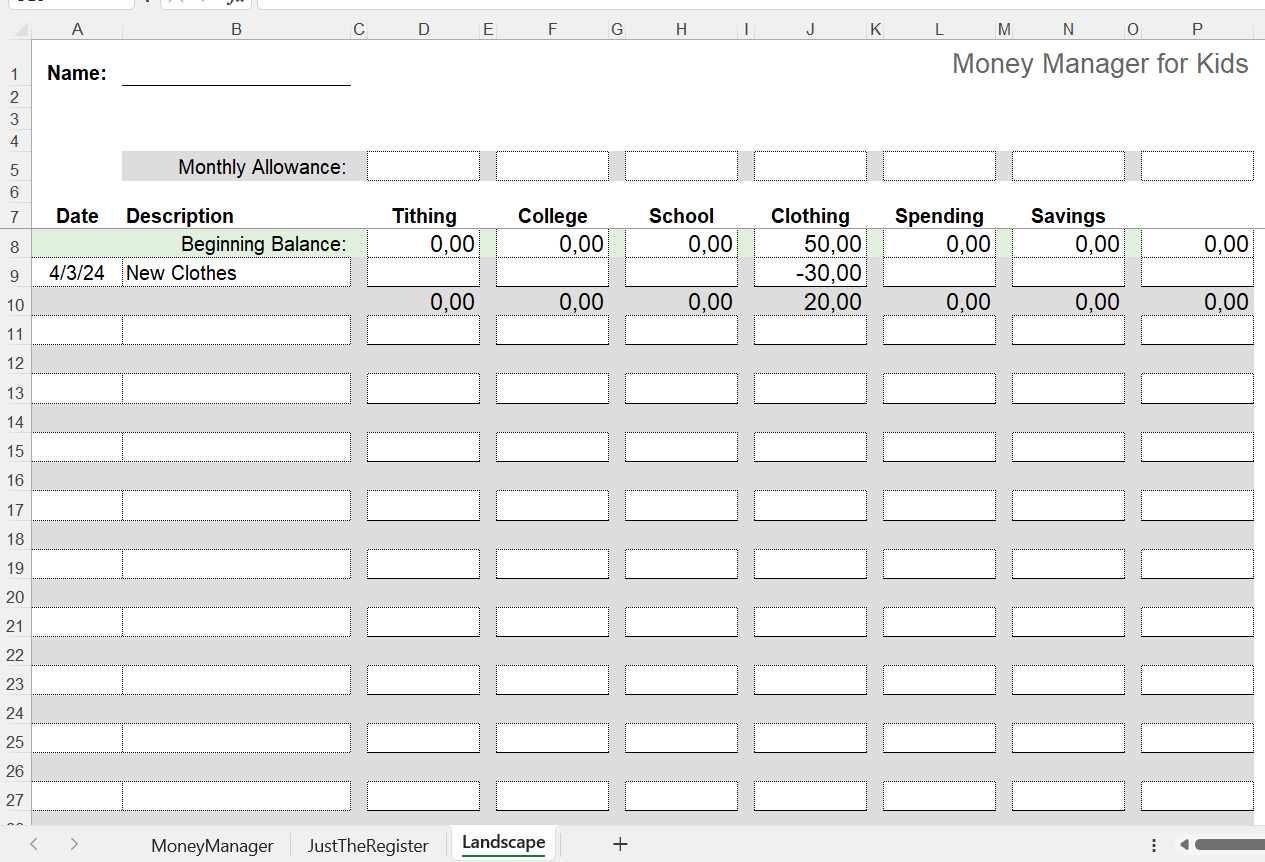This screenshot has width=1265, height=862.
Task: Select row 27 header
Action: click(x=15, y=799)
